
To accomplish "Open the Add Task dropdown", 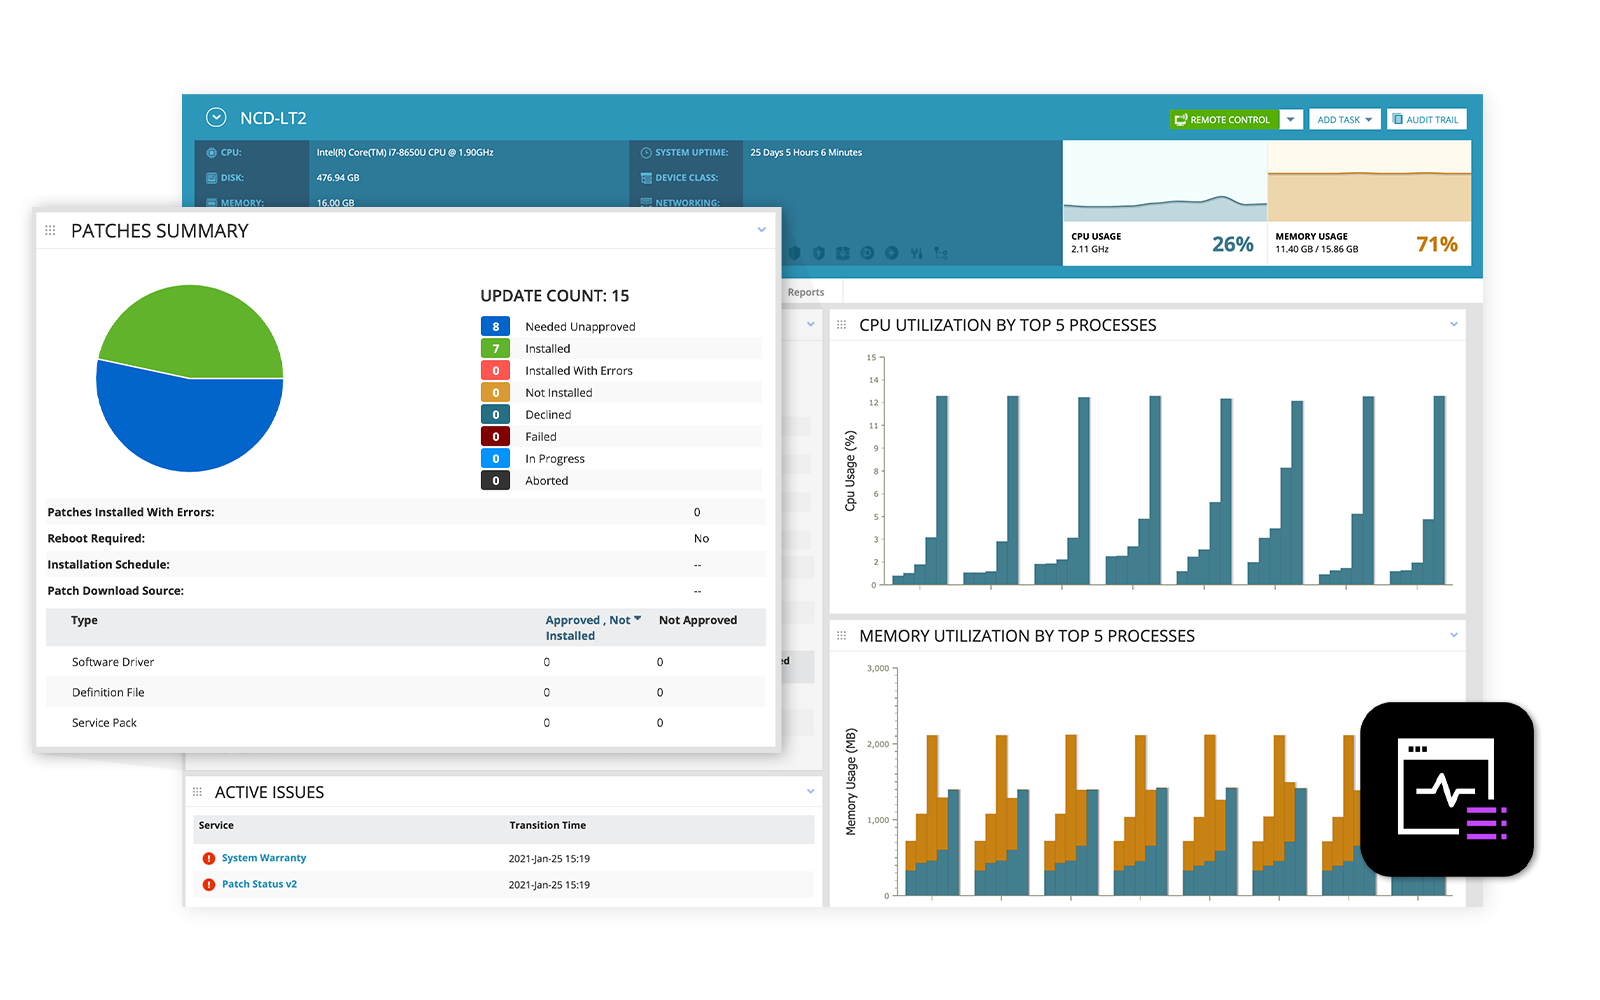I will click(x=1344, y=120).
